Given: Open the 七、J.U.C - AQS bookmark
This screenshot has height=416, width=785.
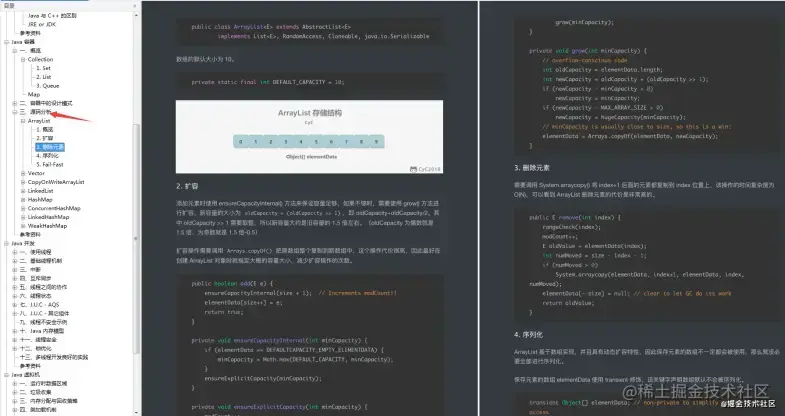Looking at the screenshot, I should (x=40, y=305).
